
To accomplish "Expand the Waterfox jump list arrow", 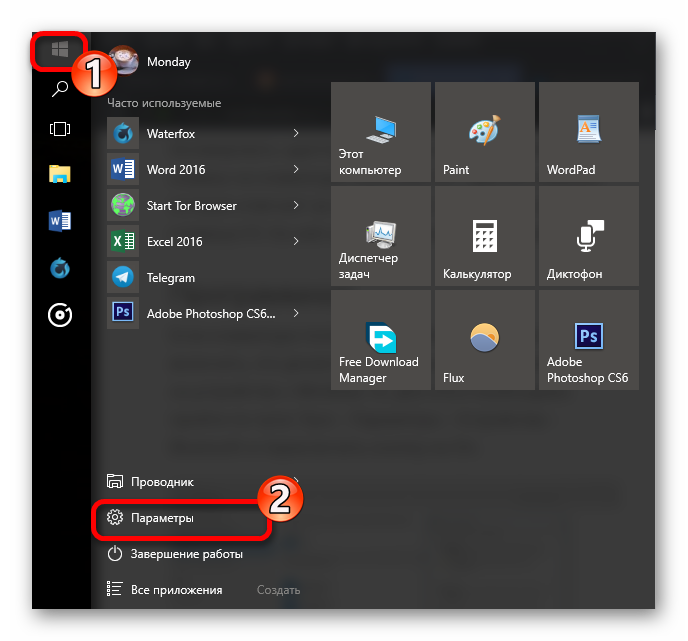I will point(296,133).
